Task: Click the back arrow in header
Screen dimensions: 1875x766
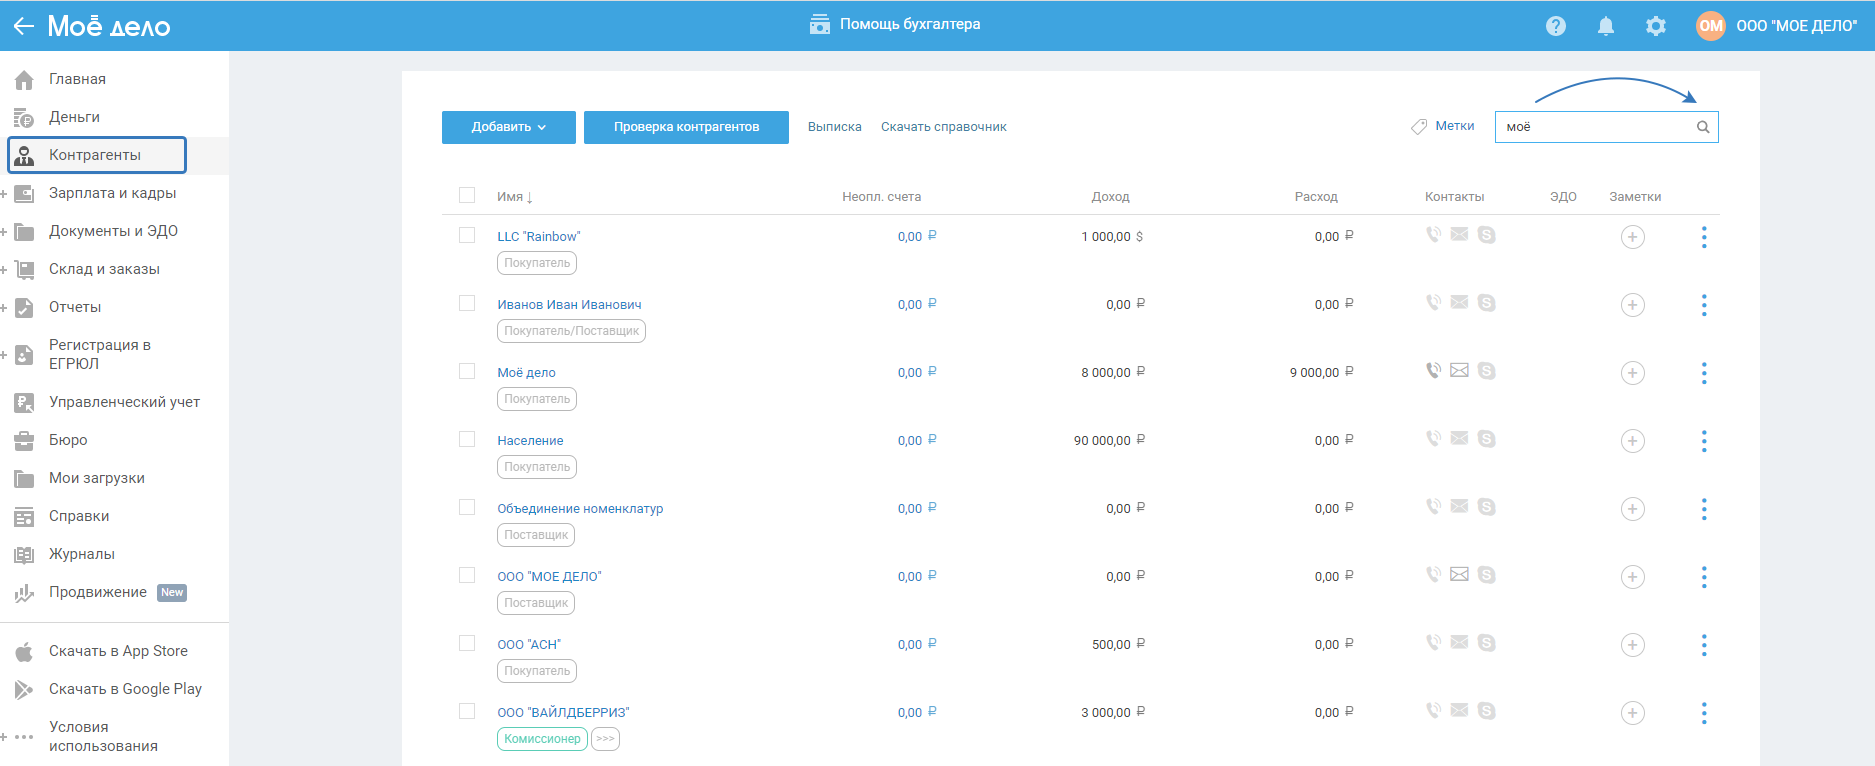Action: [x=23, y=26]
